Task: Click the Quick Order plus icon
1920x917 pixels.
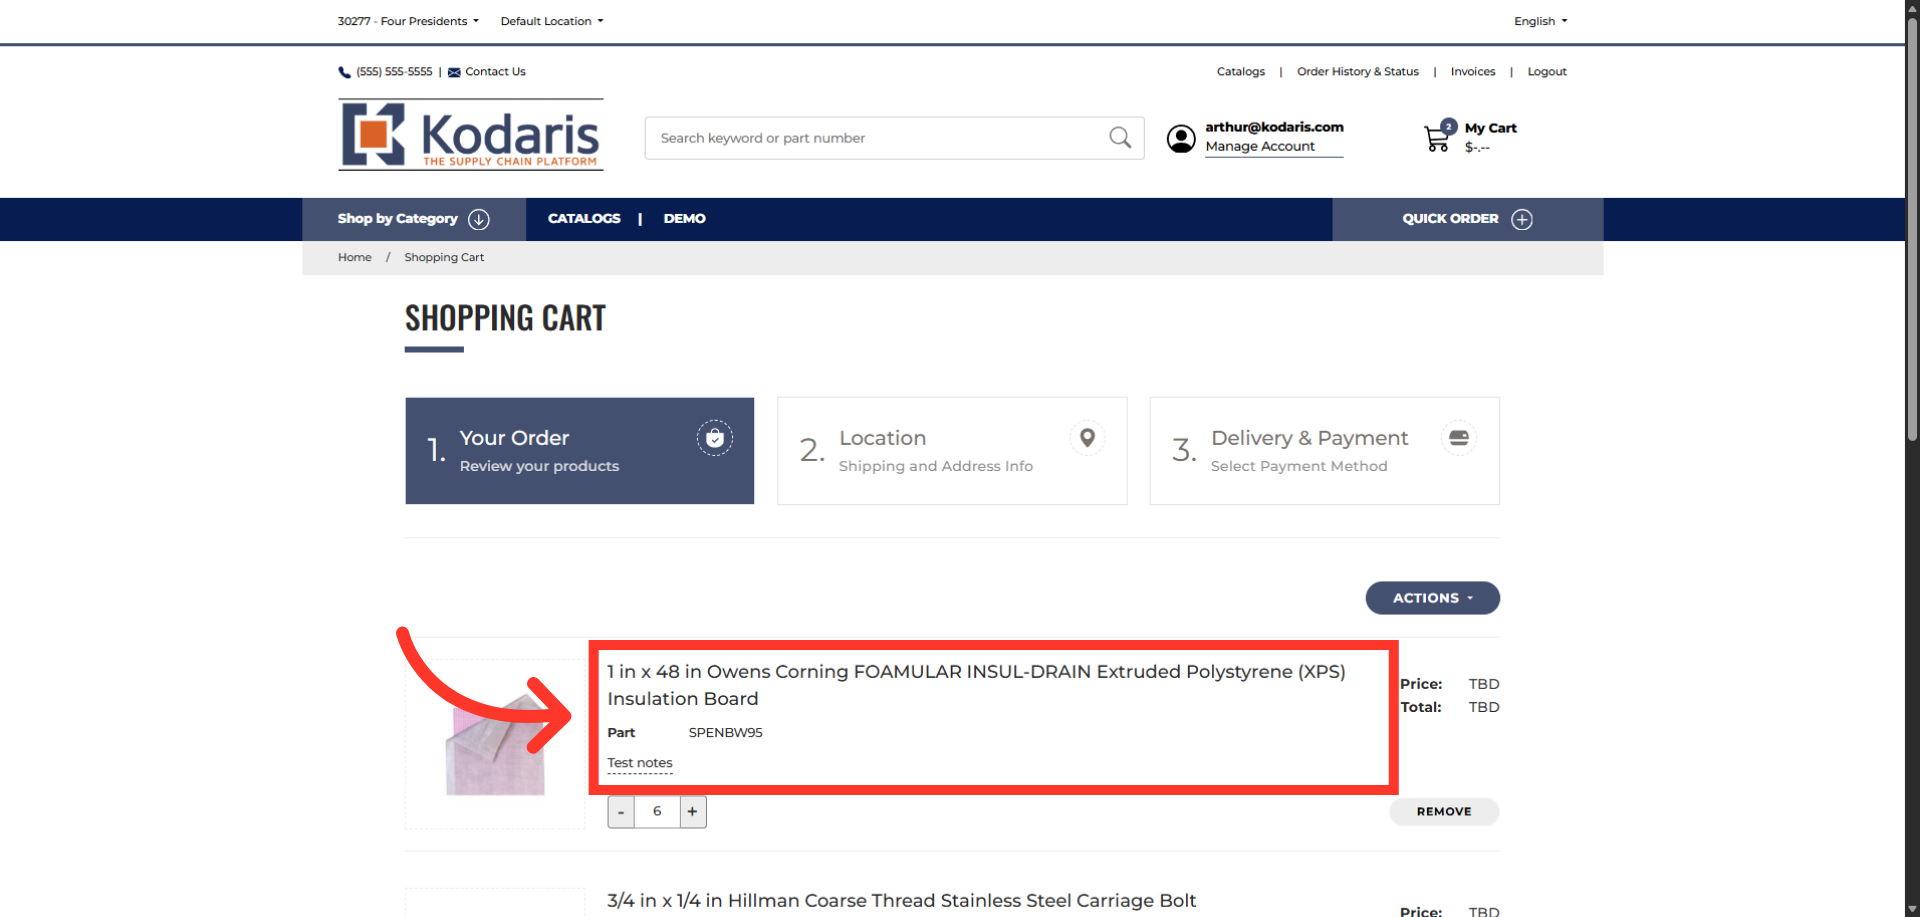Action: (1522, 219)
